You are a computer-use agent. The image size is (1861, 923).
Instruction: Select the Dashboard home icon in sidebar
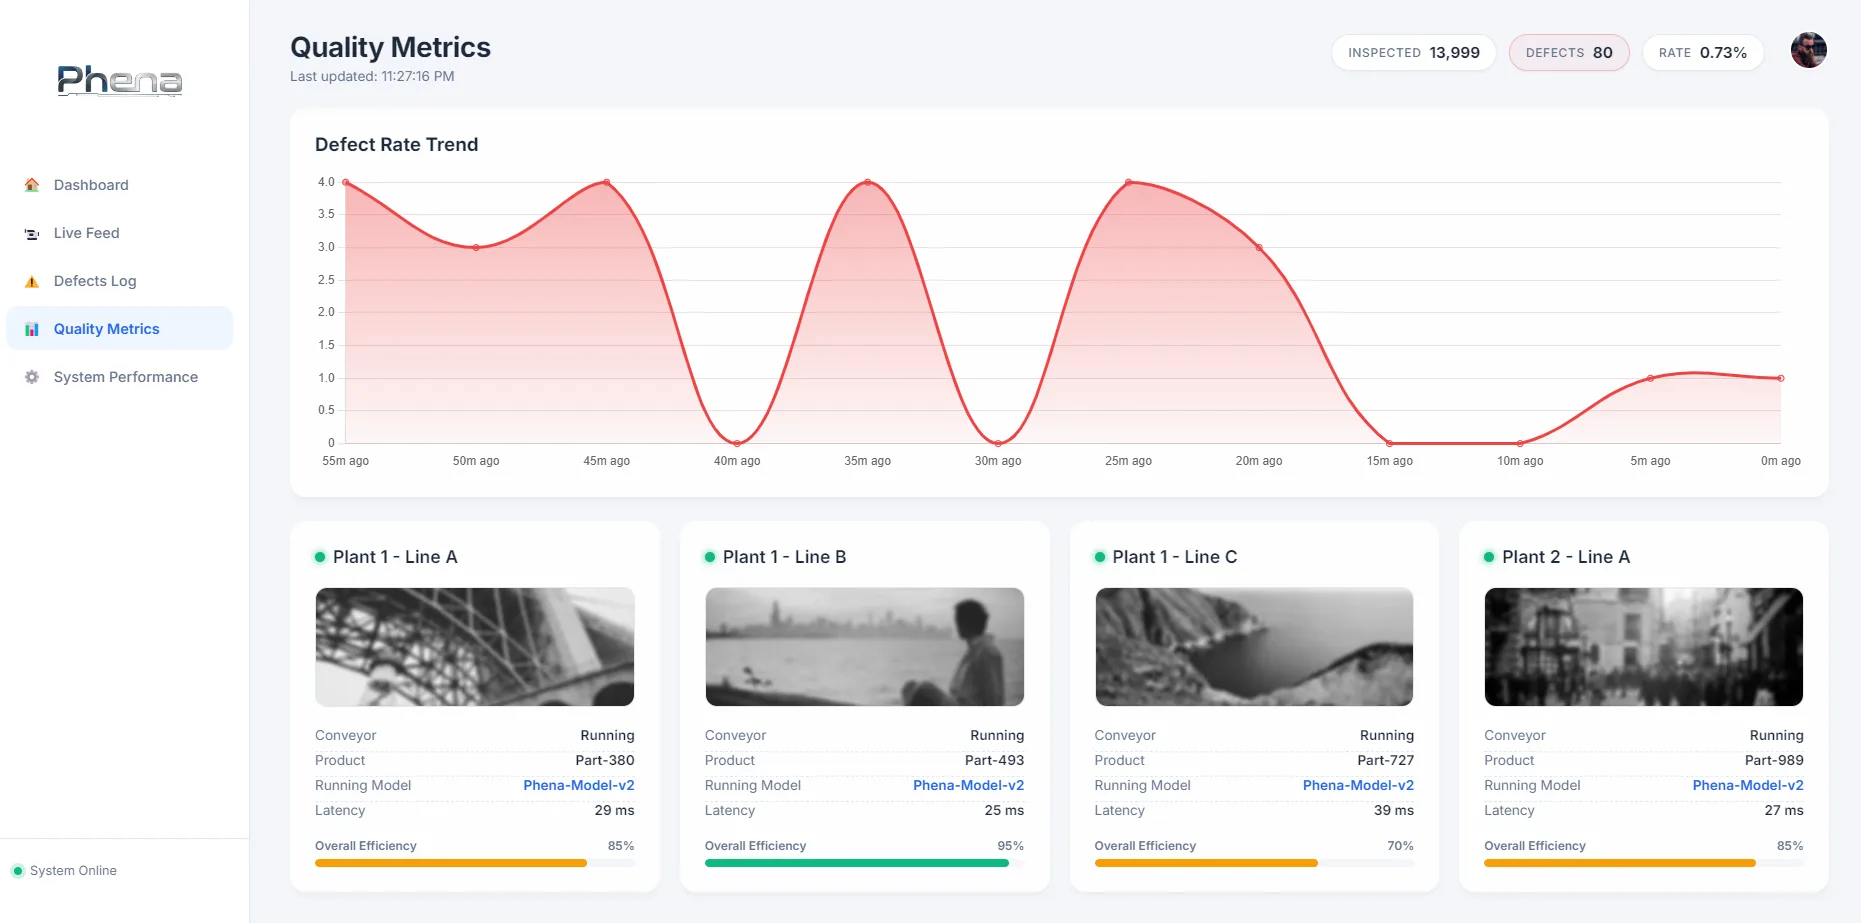tap(31, 185)
